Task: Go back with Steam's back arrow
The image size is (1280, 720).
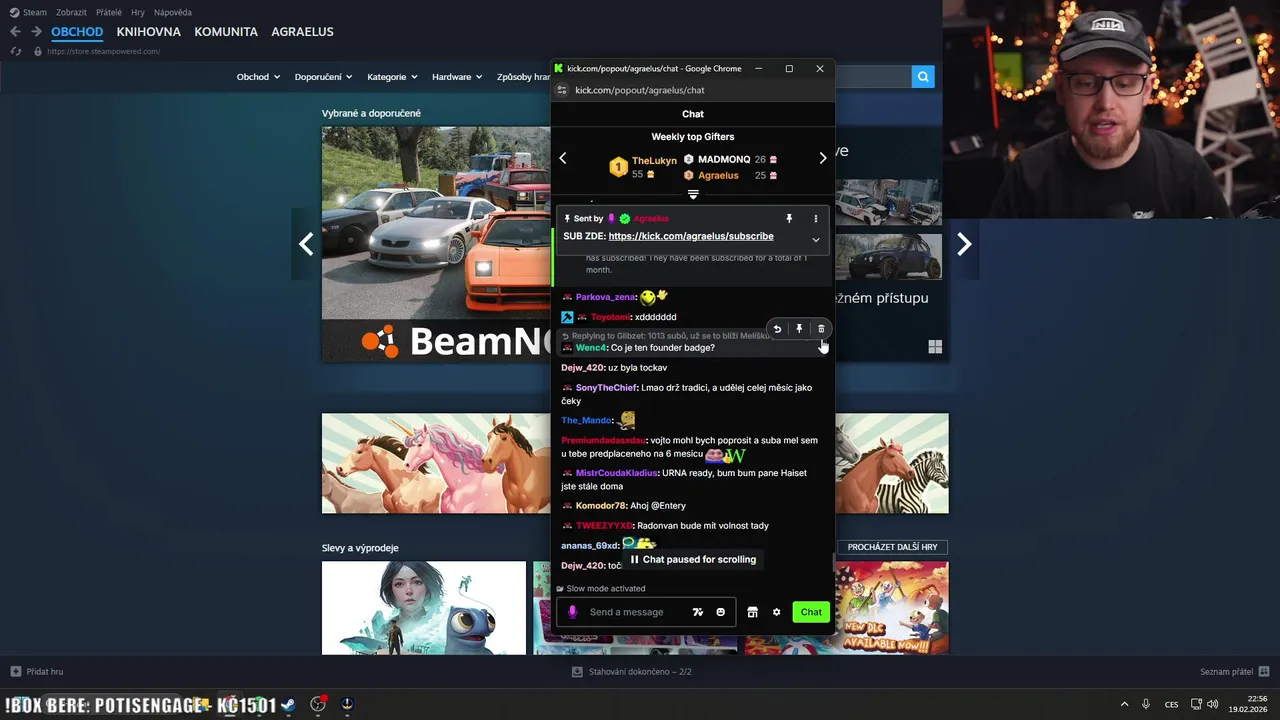Action: coord(15,32)
